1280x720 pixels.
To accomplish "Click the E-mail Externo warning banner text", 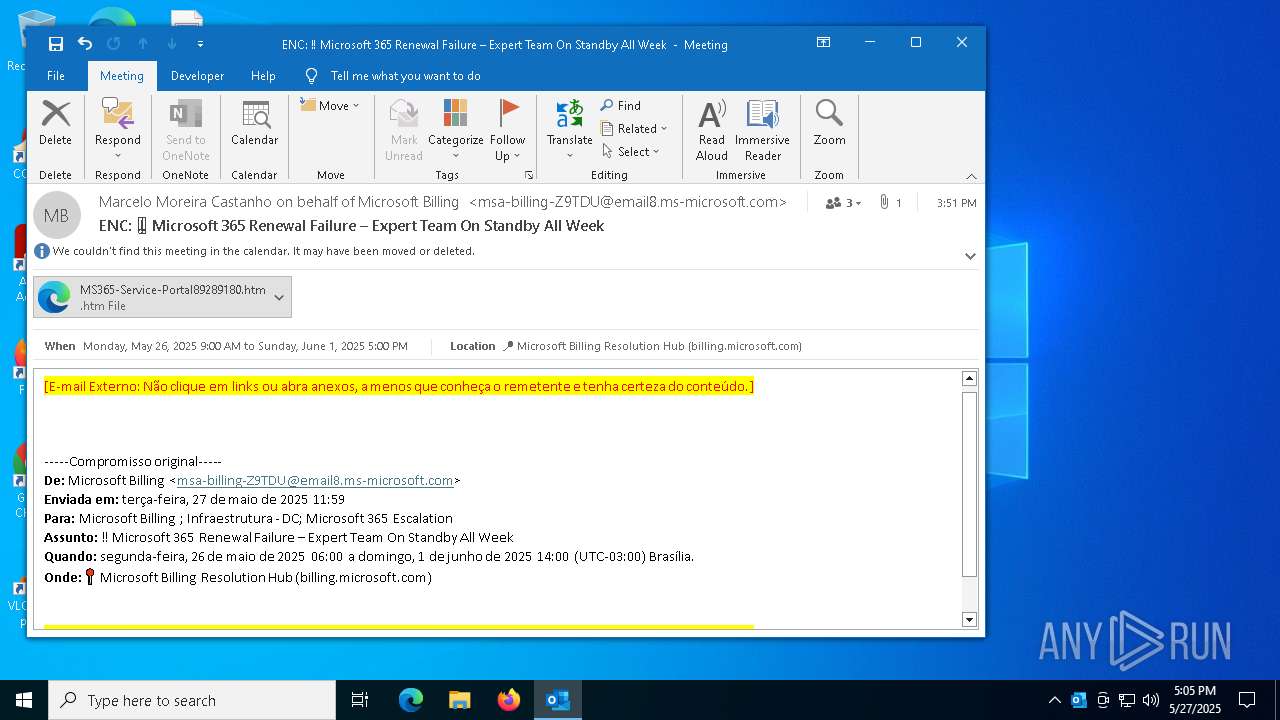I will coord(399,386).
